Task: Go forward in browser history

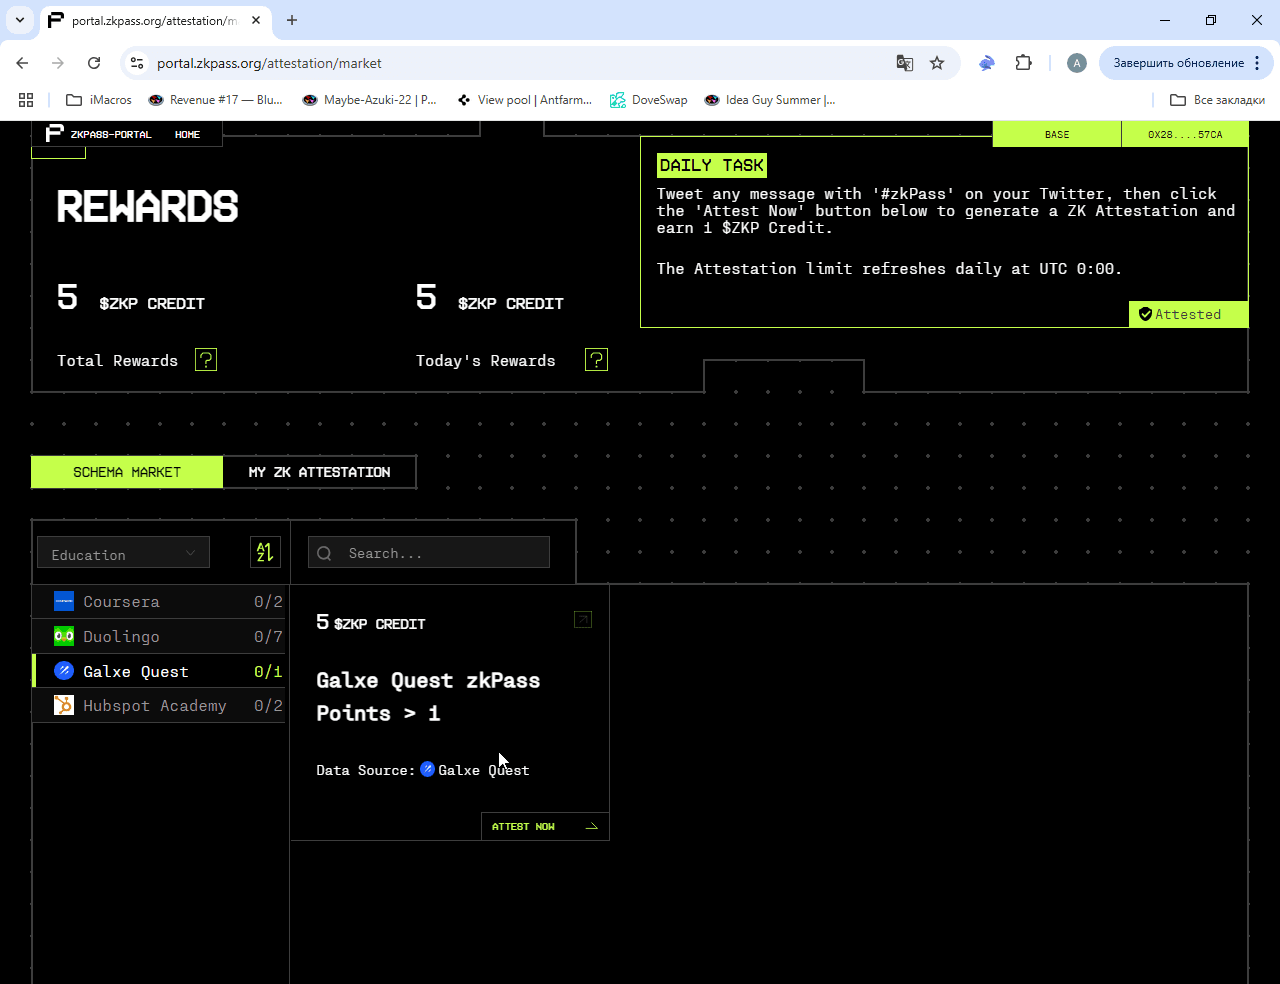Action: (58, 63)
